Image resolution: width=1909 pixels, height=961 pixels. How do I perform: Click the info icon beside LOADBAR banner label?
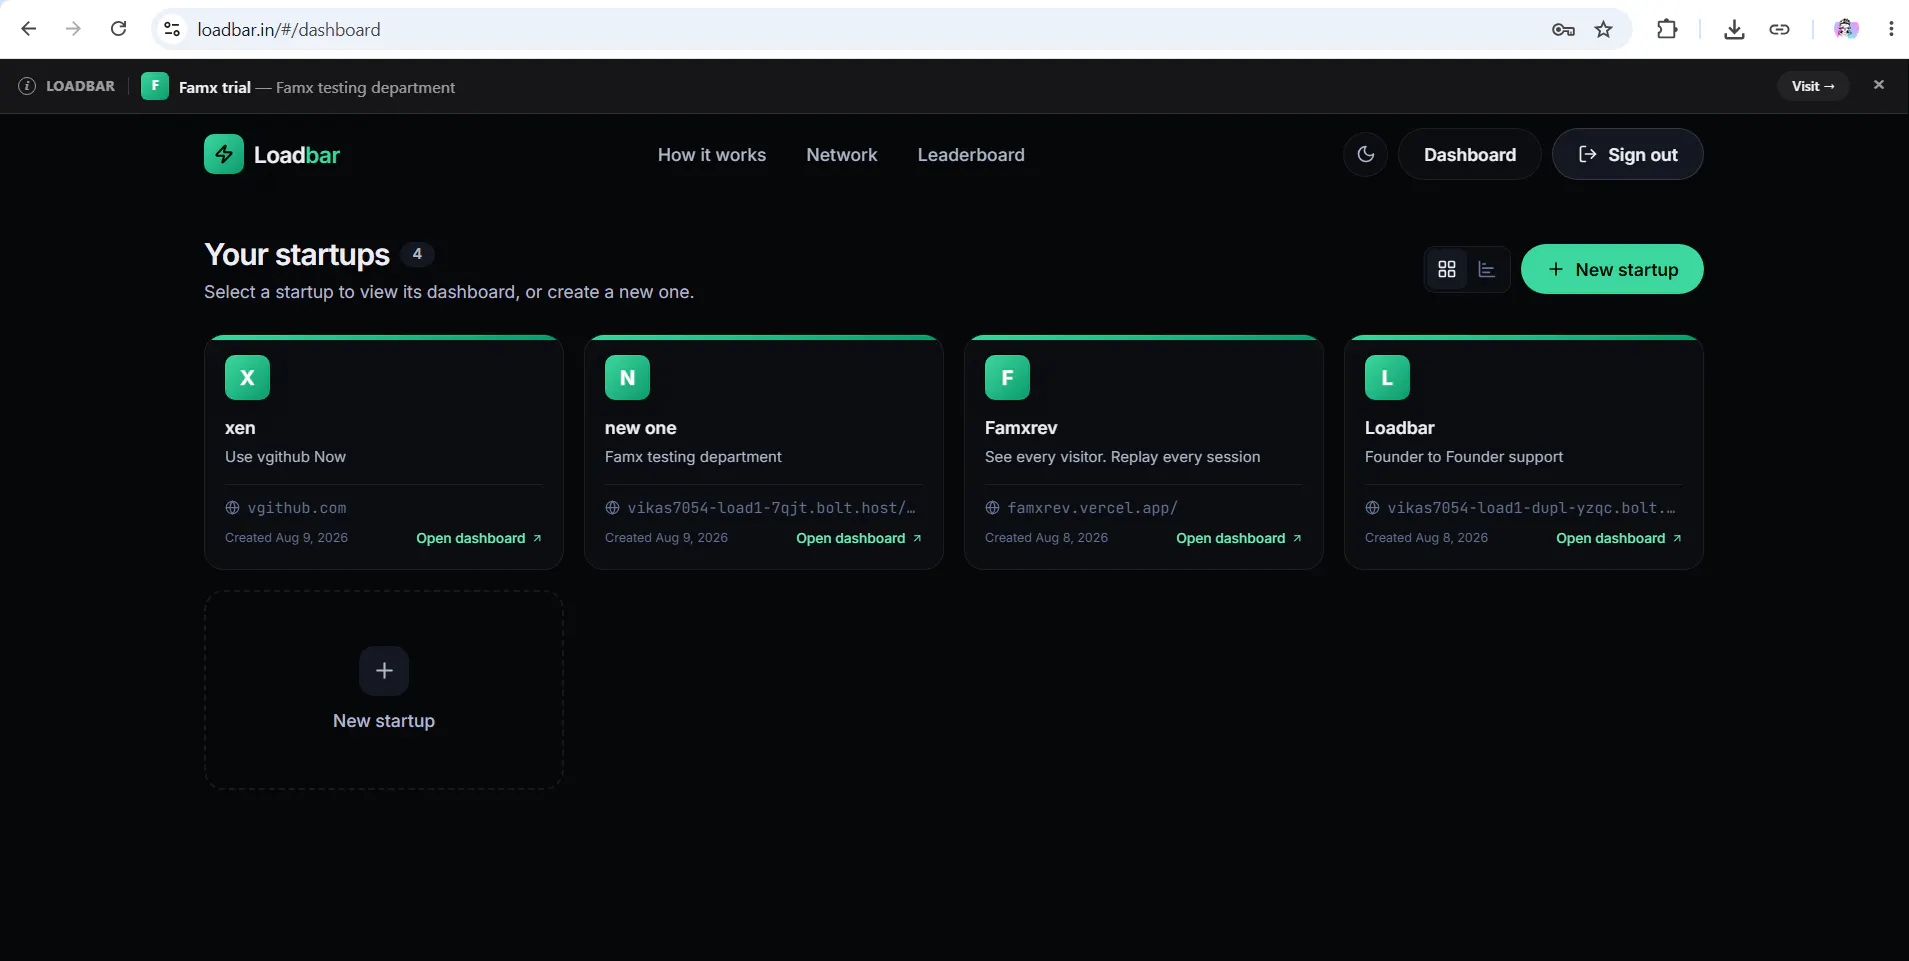coord(27,86)
